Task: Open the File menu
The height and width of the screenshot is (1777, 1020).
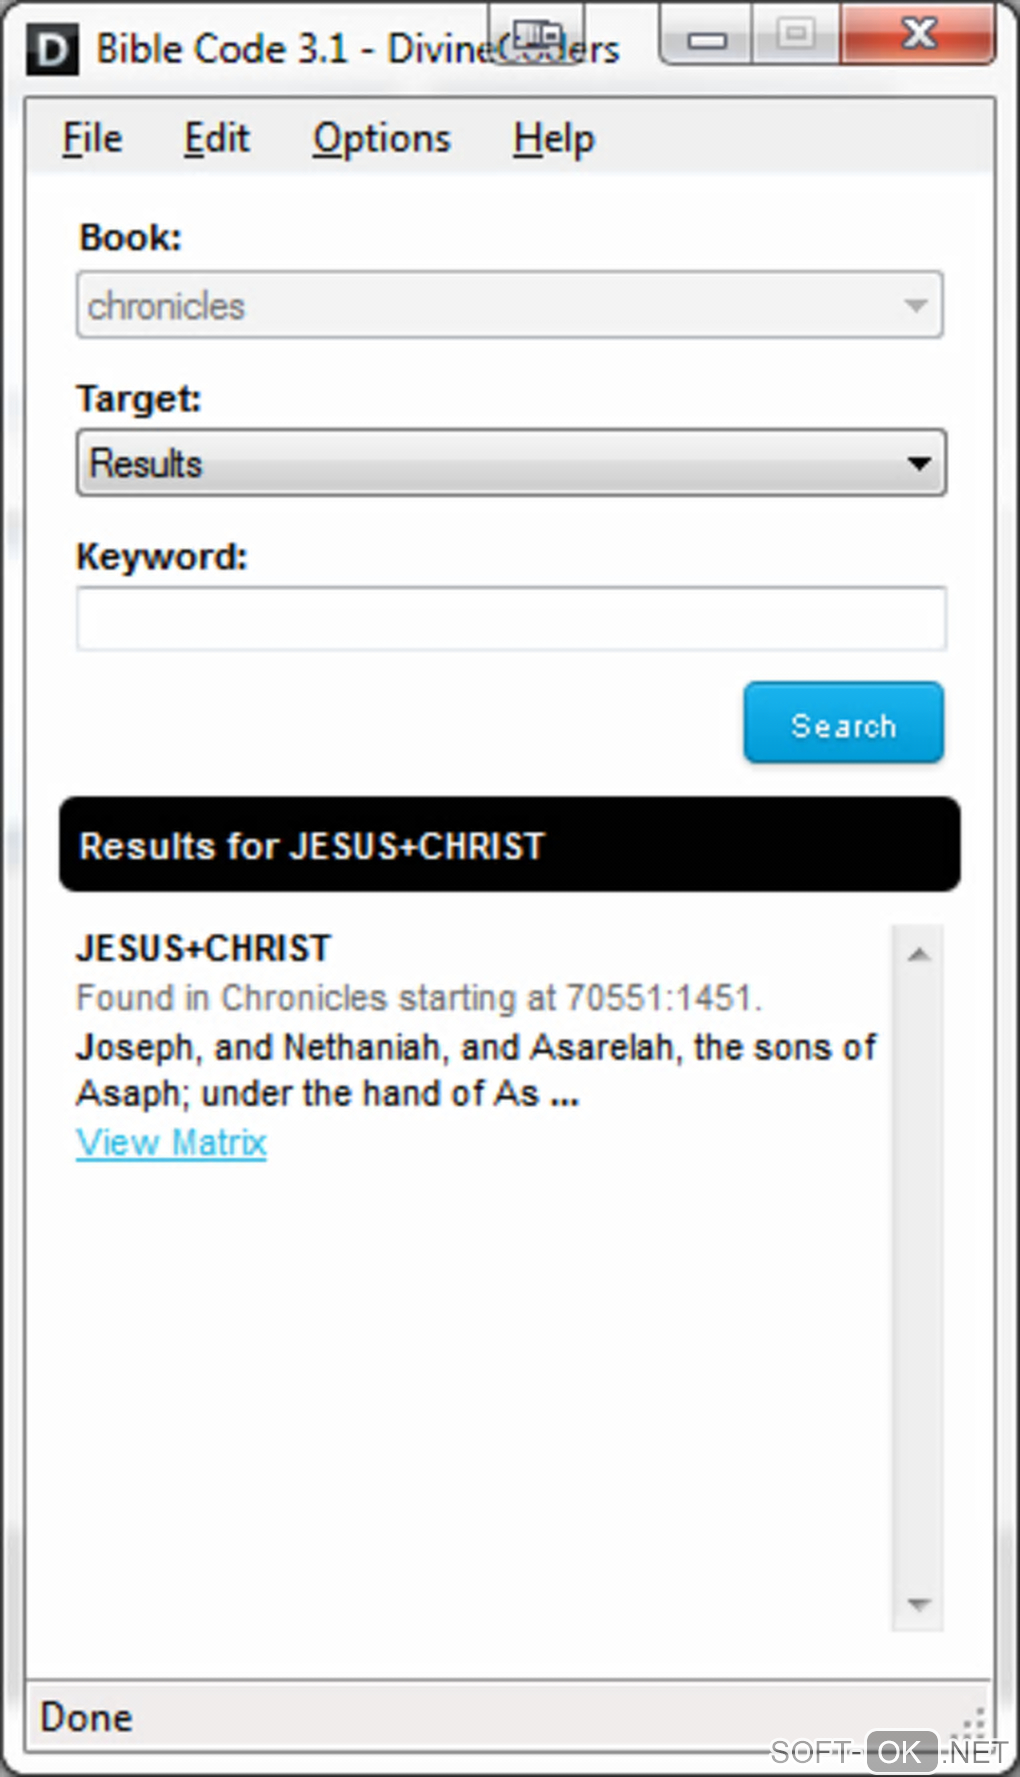Action: 92,139
